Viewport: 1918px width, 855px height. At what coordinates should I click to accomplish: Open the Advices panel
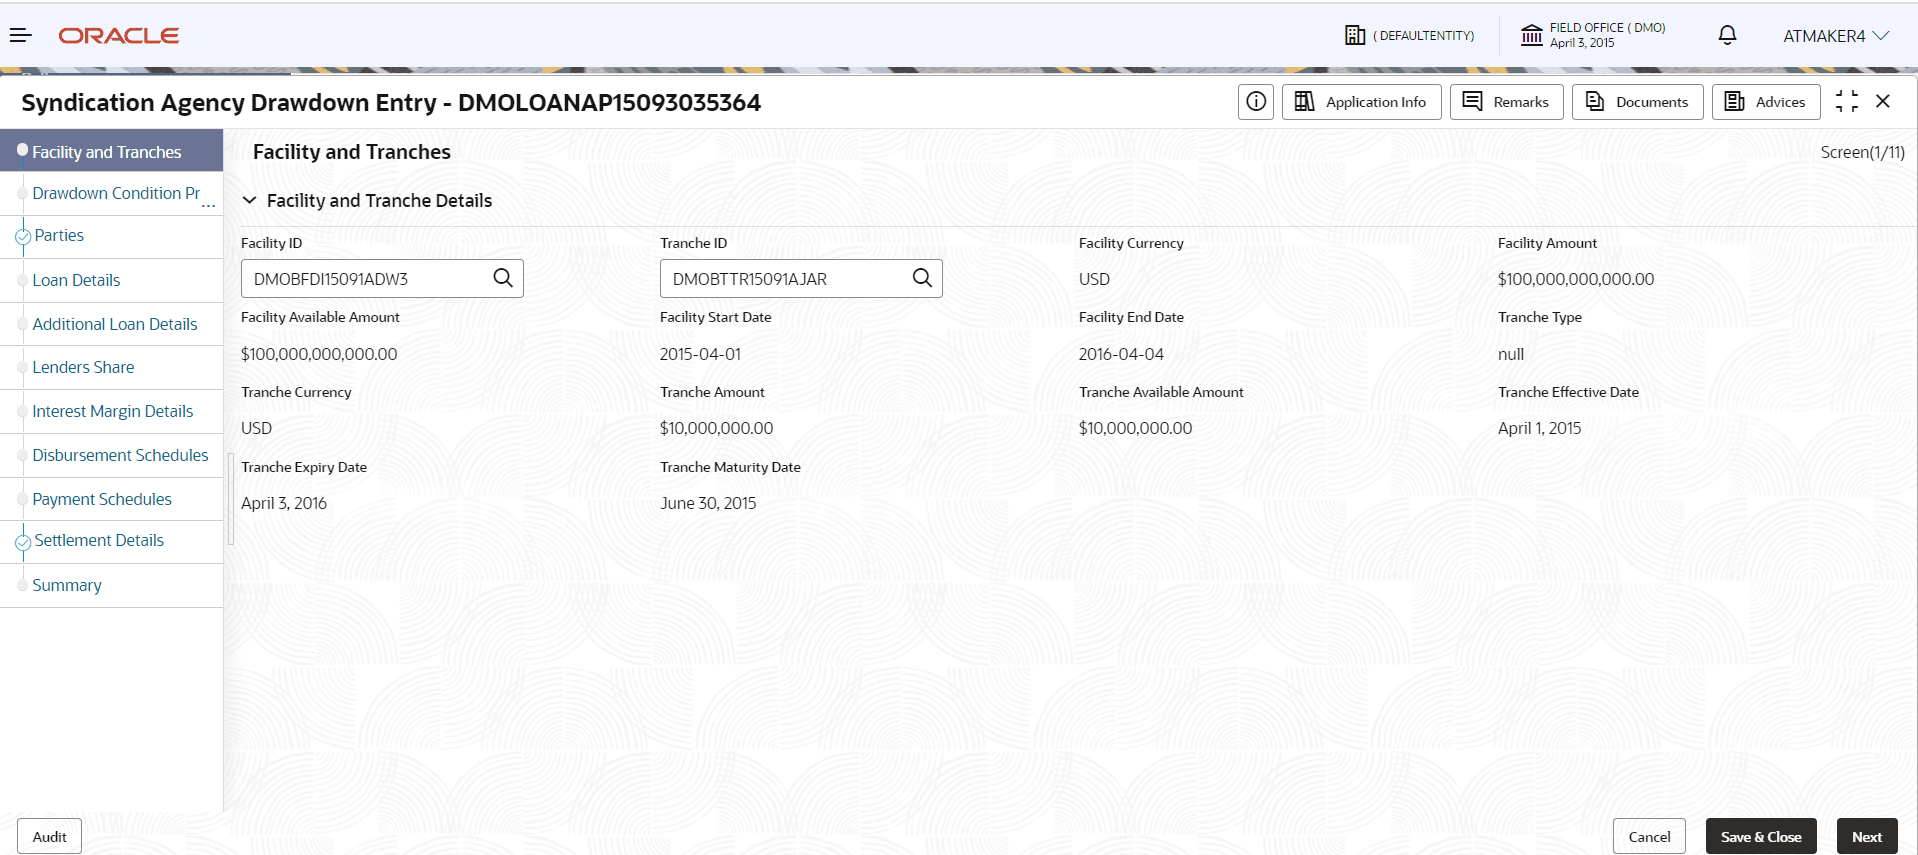[x=1766, y=102]
